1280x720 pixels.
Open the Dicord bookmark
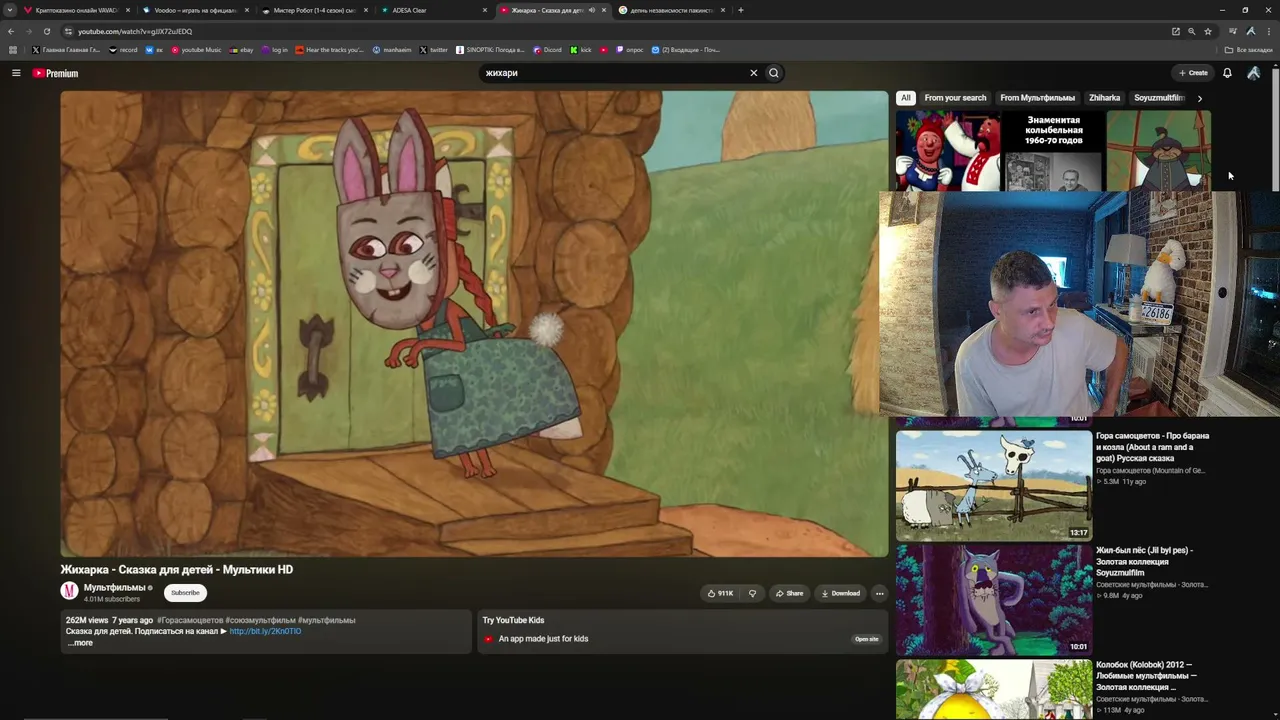click(547, 50)
